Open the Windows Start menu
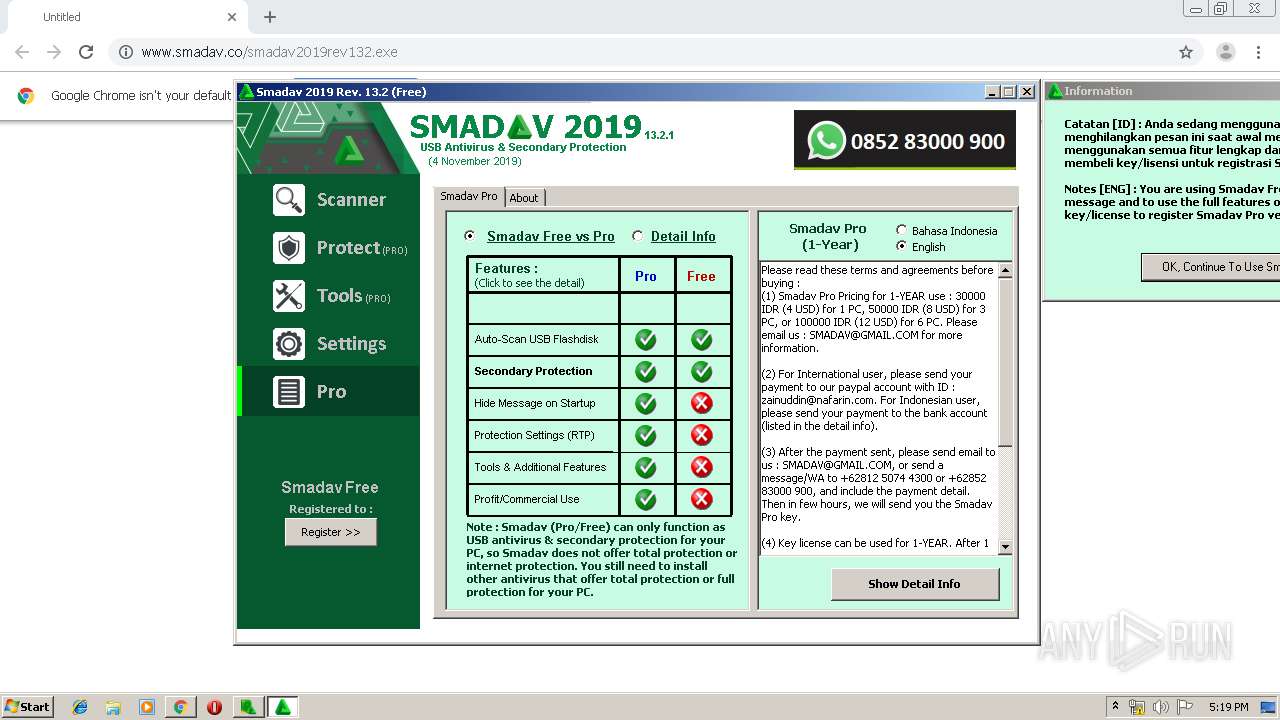1280x720 pixels. pos(28,707)
